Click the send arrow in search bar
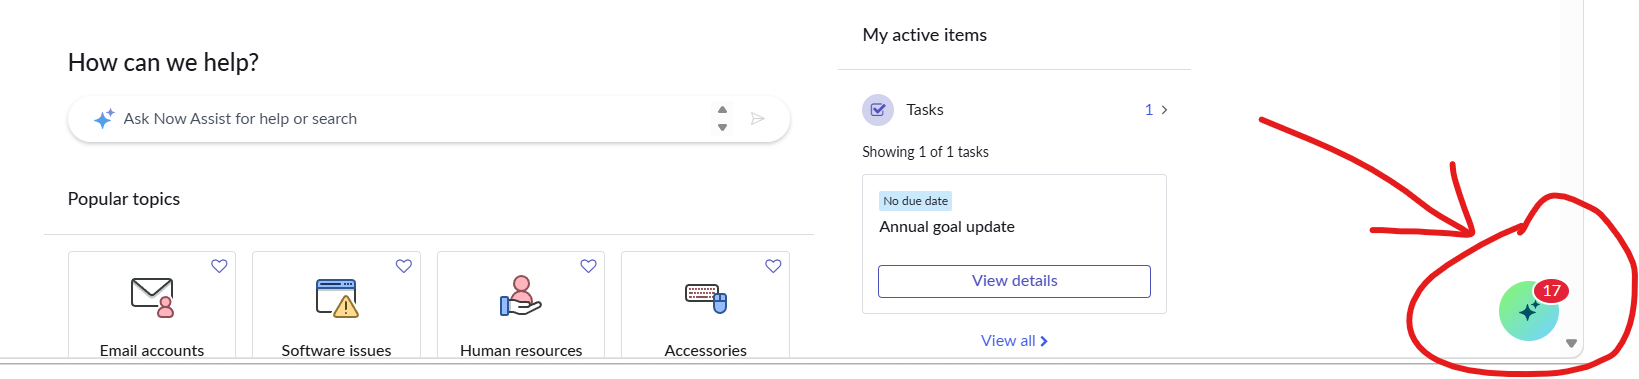Image resolution: width=1639 pixels, height=379 pixels. [x=758, y=119]
